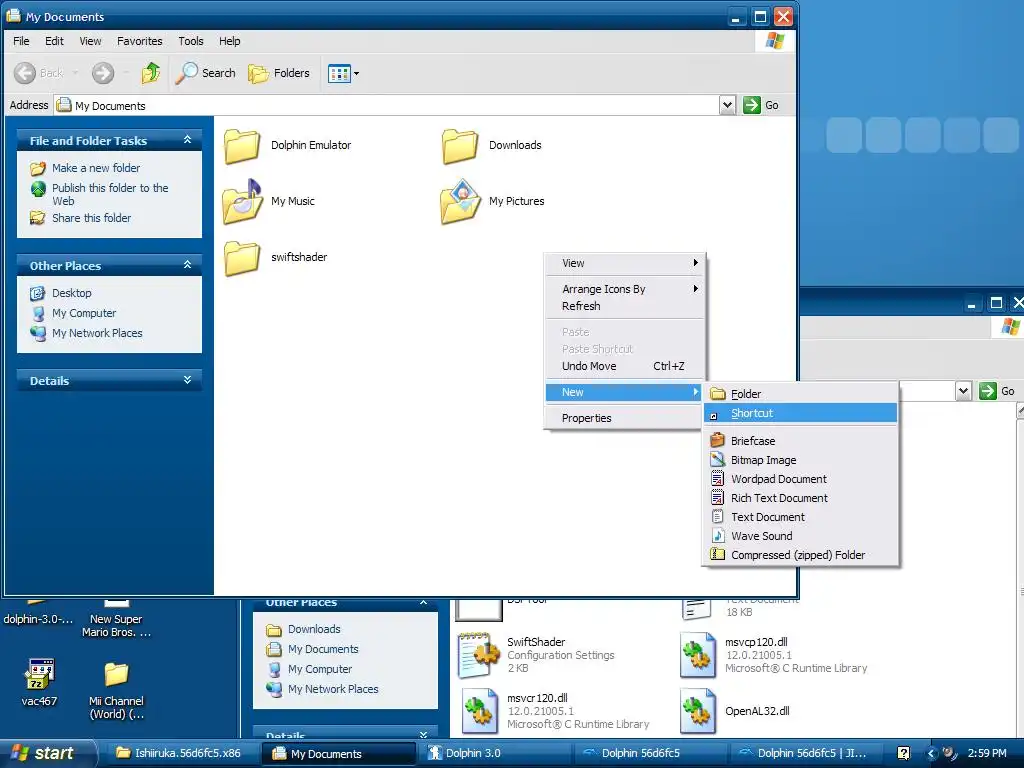Image resolution: width=1024 pixels, height=768 pixels.
Task: Select the OpenAL32.dll file icon
Action: point(697,711)
